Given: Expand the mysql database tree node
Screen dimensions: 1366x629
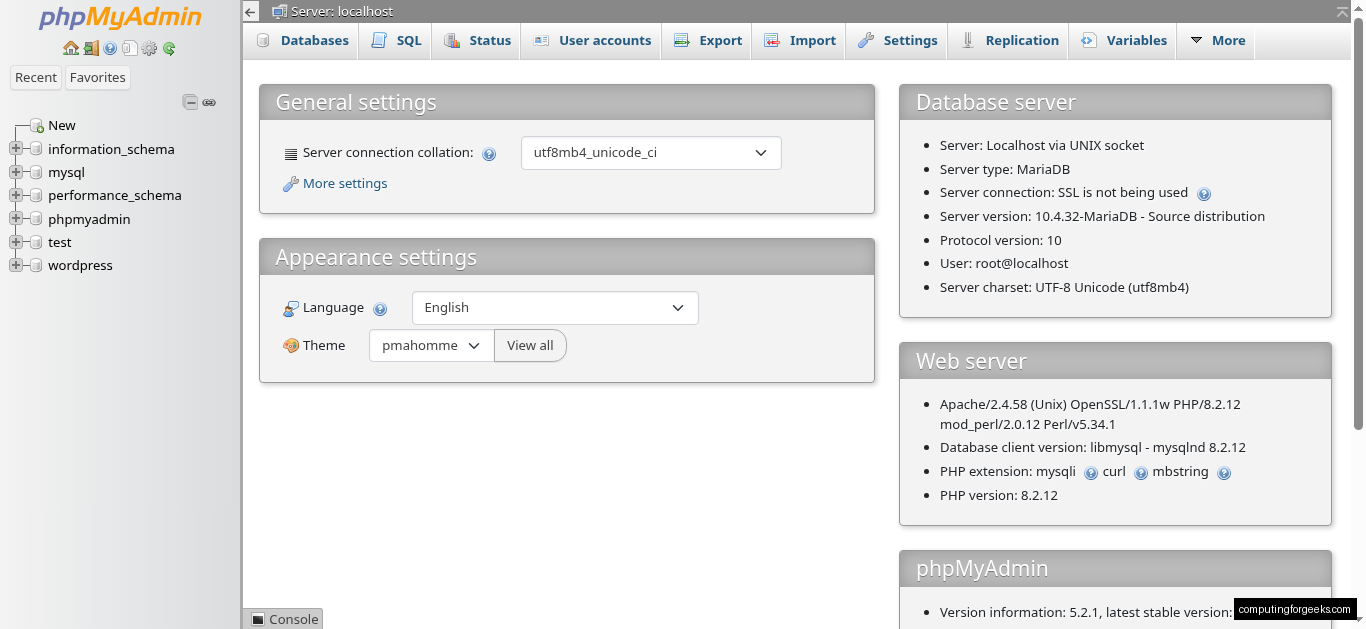Looking at the screenshot, I should point(16,172).
